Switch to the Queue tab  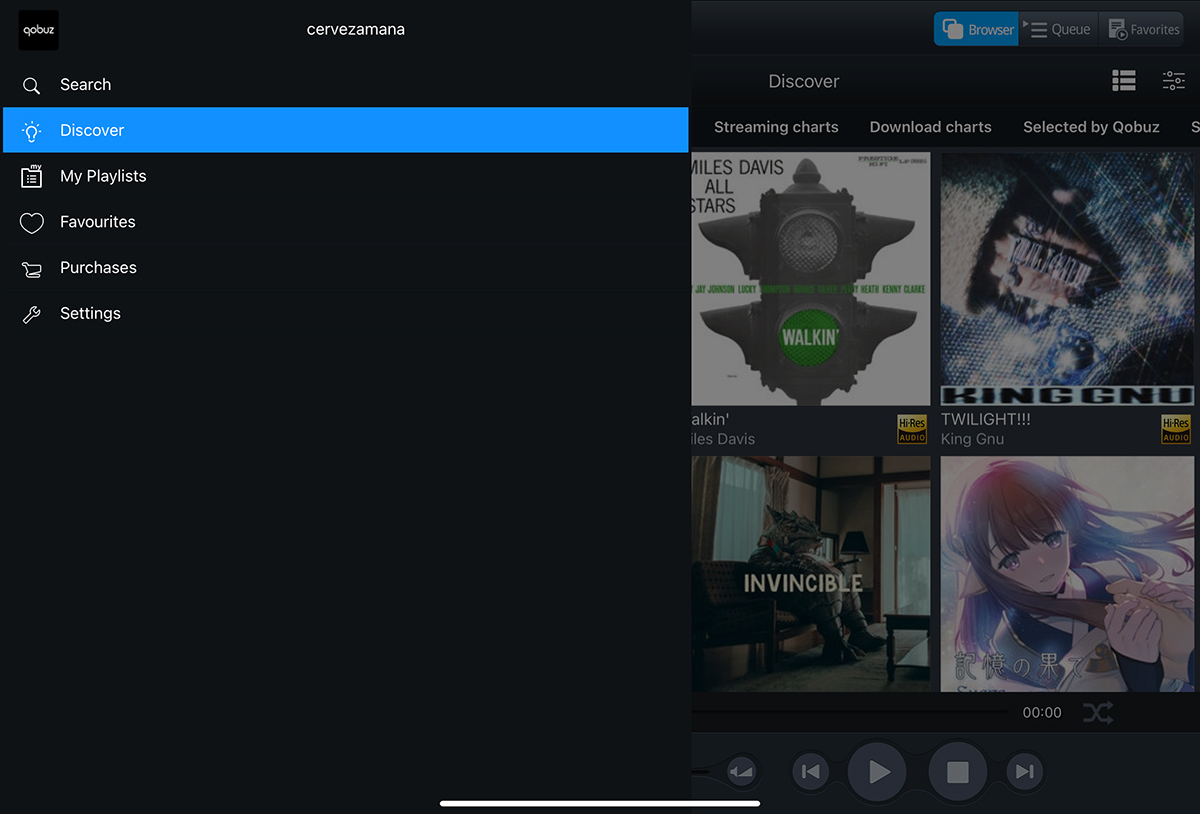pos(1058,30)
